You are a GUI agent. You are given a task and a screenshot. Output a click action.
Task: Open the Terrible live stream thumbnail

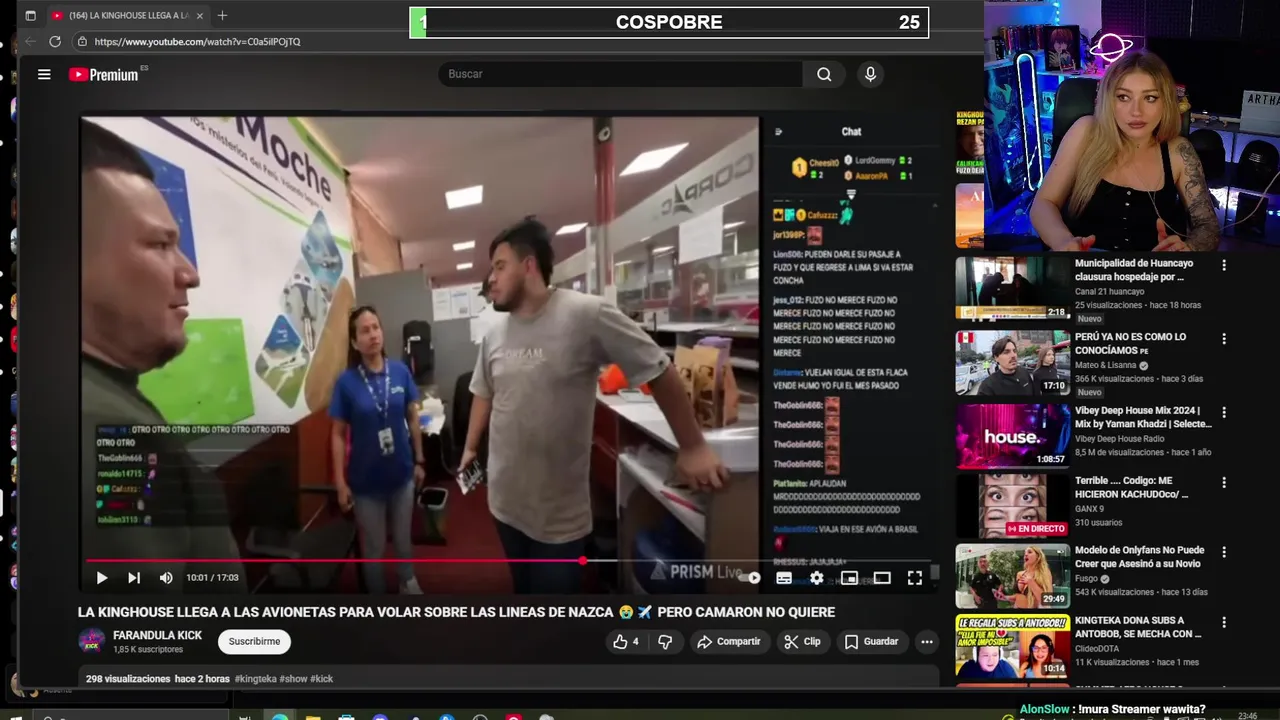pos(1012,506)
